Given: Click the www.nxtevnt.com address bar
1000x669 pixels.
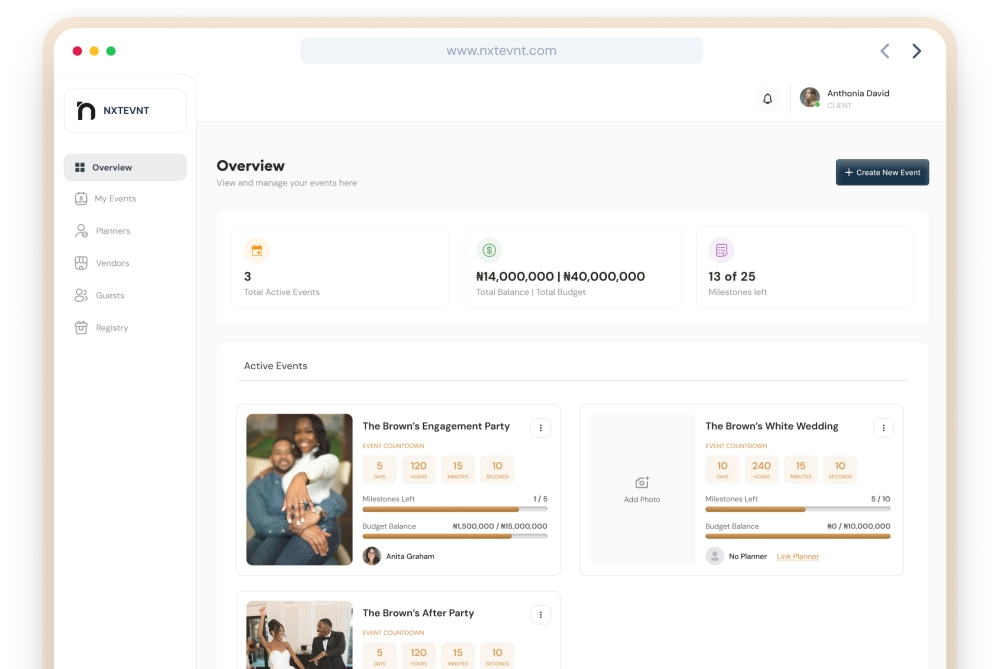Looking at the screenshot, I should click(501, 50).
